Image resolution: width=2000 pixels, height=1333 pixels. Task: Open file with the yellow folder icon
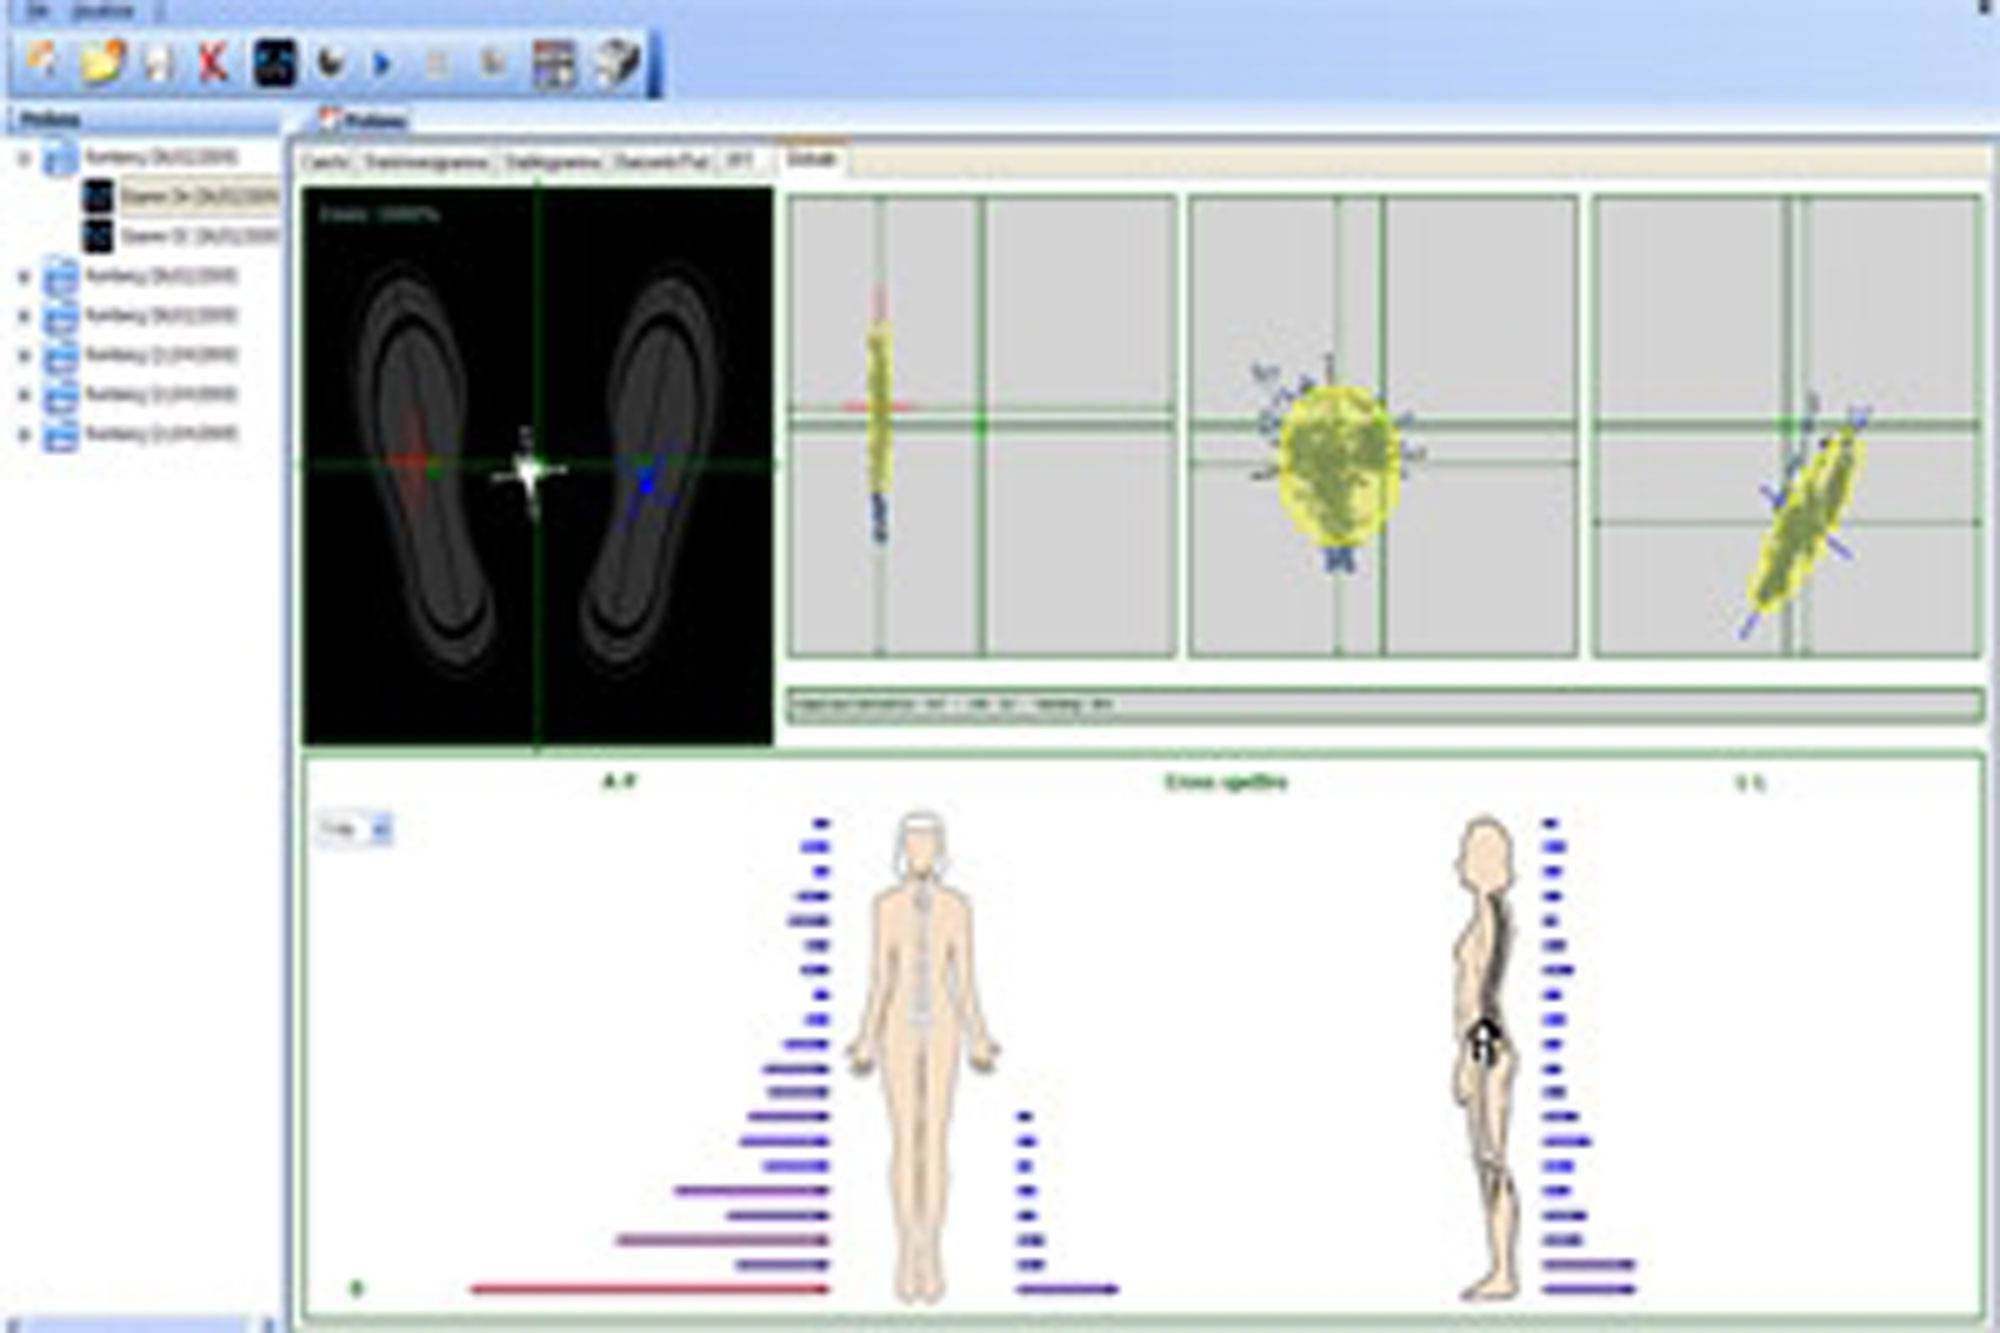click(101, 63)
